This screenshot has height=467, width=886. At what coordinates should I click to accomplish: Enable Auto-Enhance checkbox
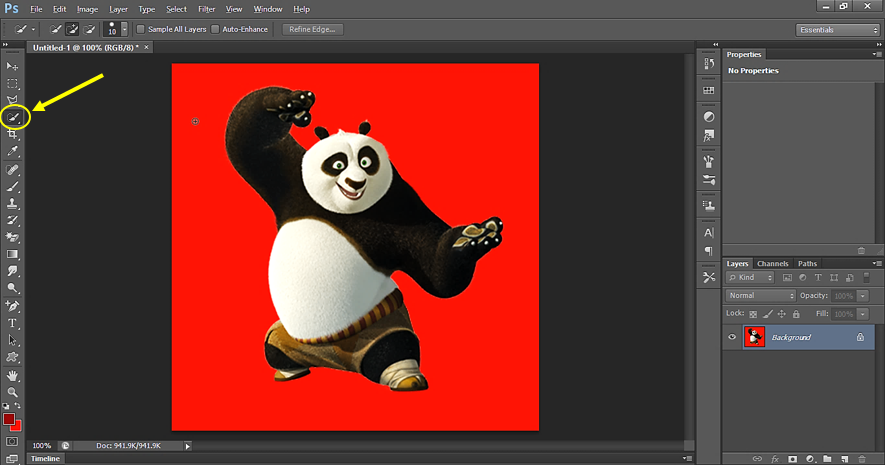215,29
